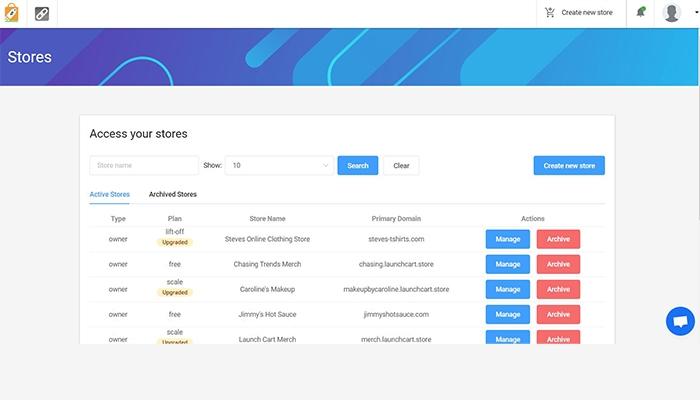The image size is (700, 400).
Task: Archive Steves Online Clothing Store
Action: pos(558,239)
